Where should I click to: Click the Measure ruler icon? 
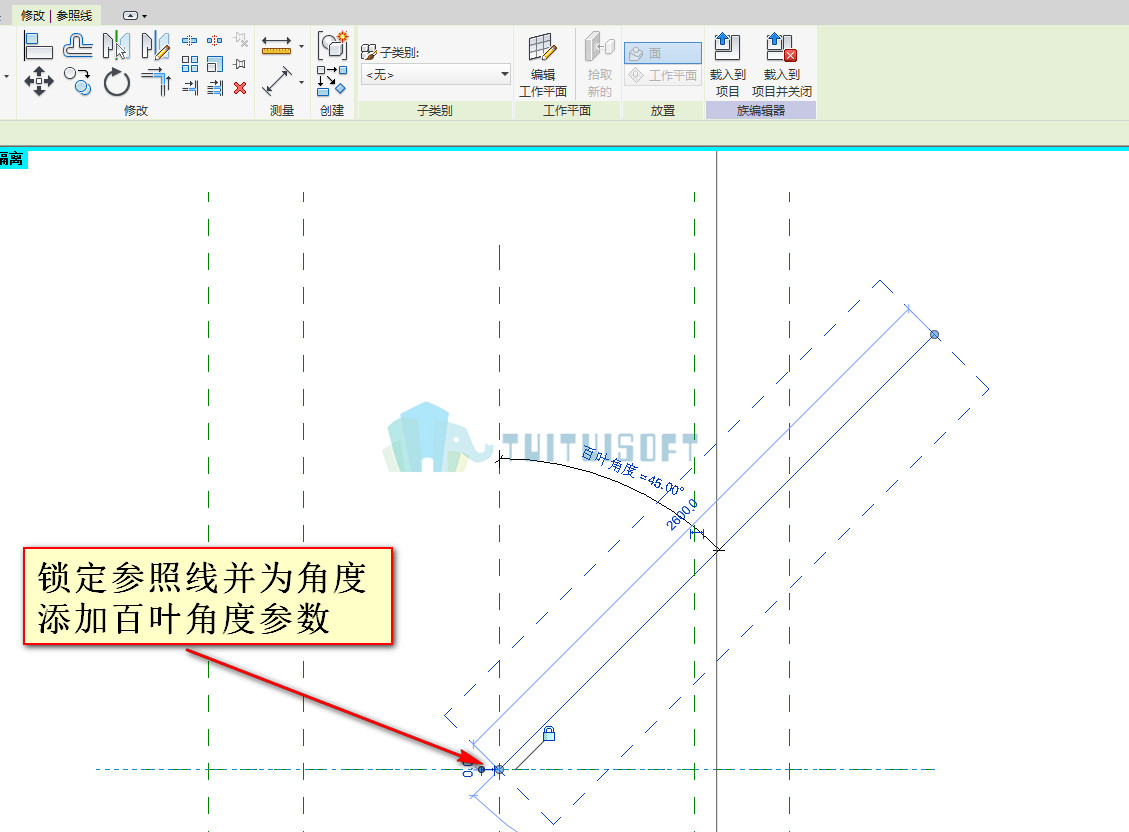point(276,45)
